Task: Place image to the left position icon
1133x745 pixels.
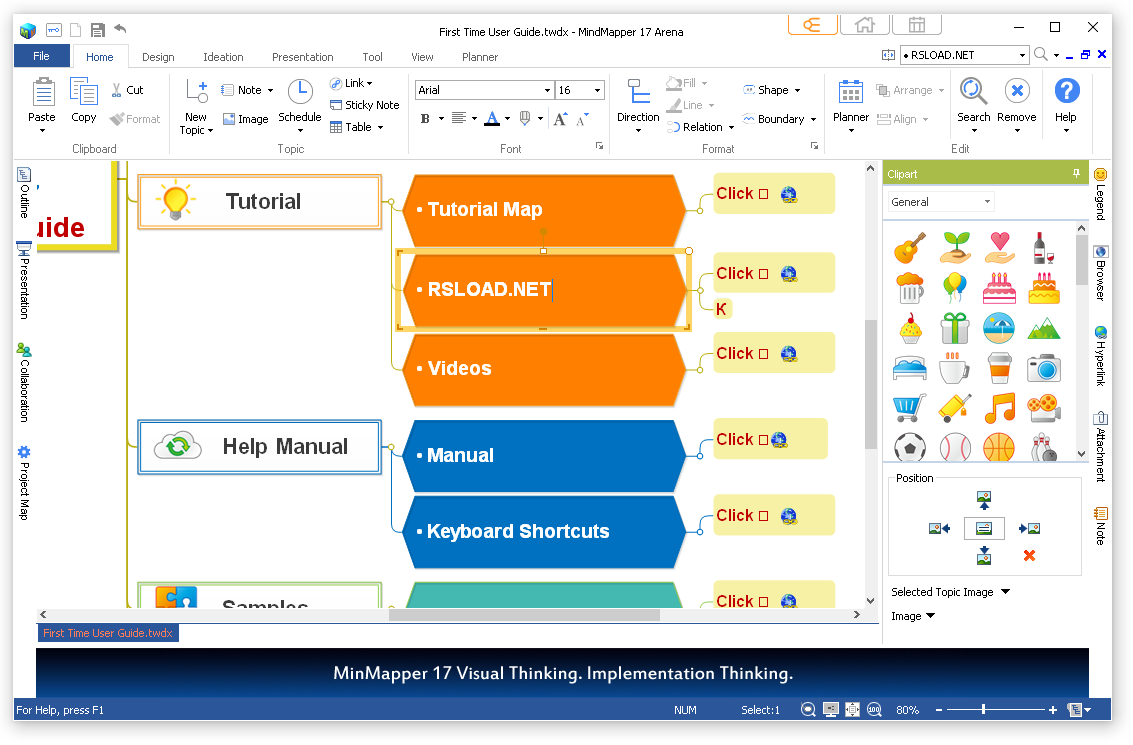Action: pyautogui.click(x=939, y=529)
